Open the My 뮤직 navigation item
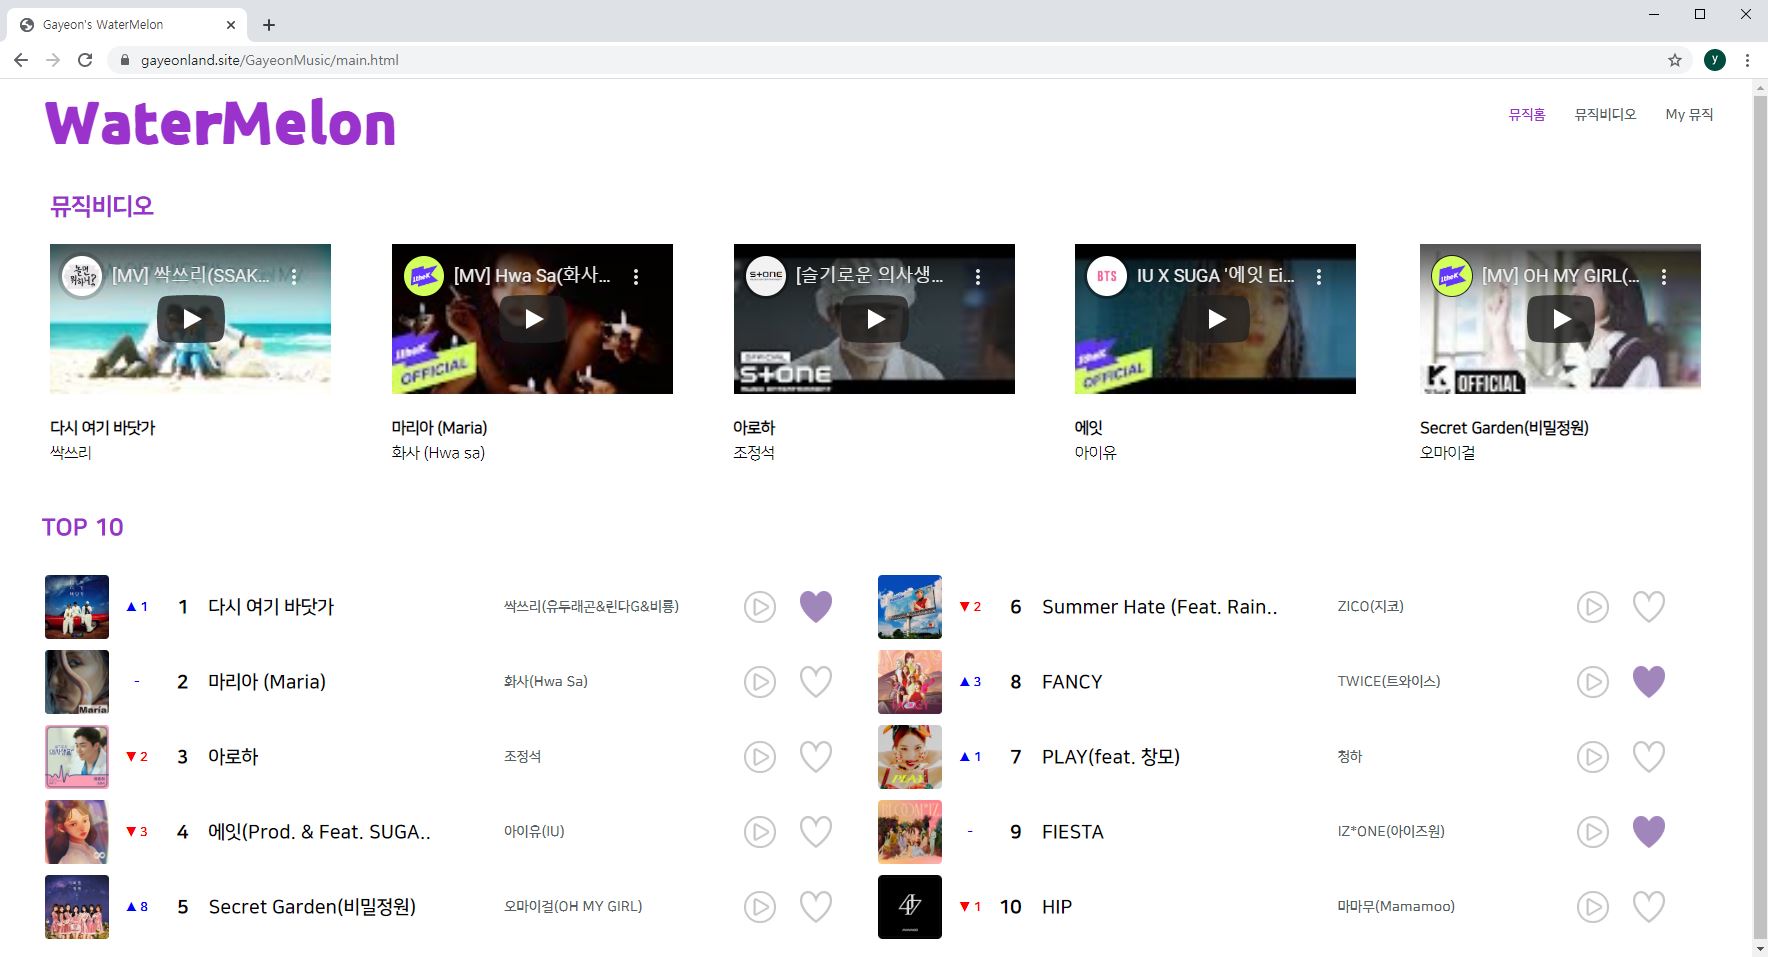 (1688, 115)
